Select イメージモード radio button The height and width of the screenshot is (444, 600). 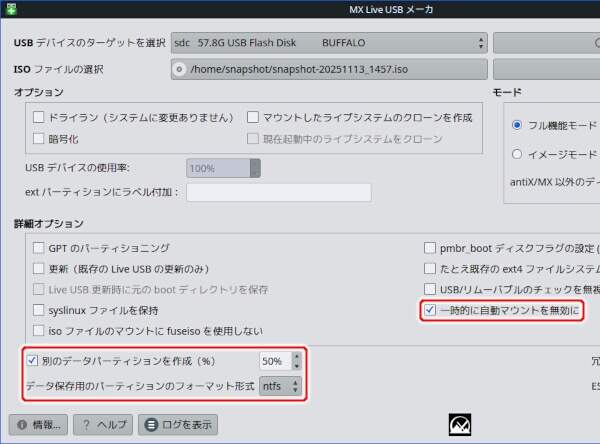[517, 154]
